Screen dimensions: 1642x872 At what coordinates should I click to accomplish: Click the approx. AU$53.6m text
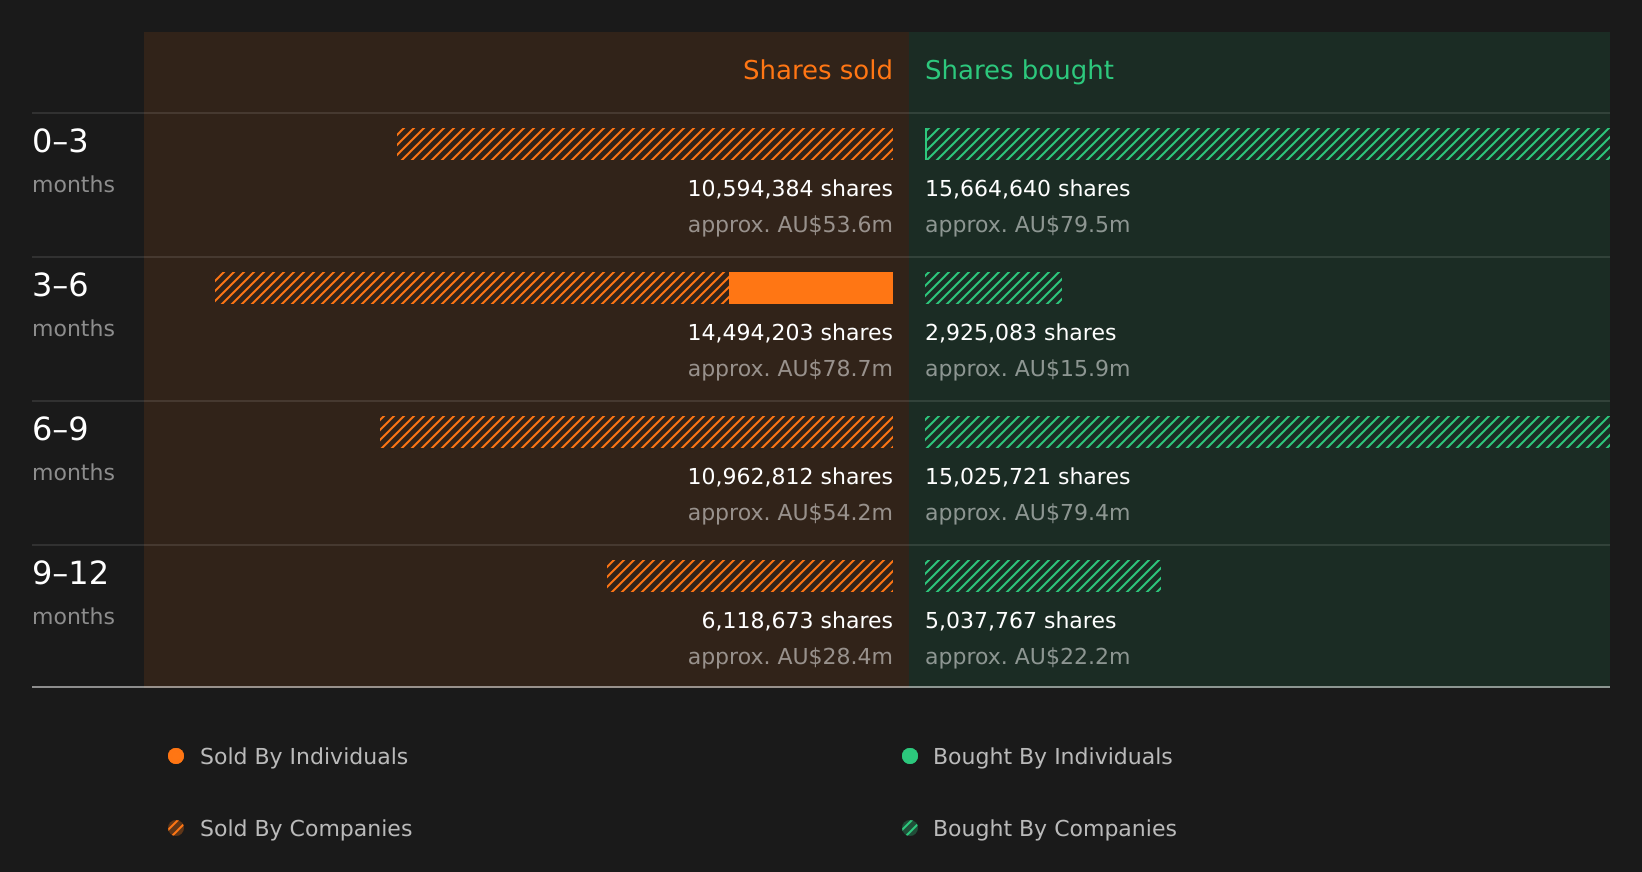pyautogui.click(x=790, y=225)
